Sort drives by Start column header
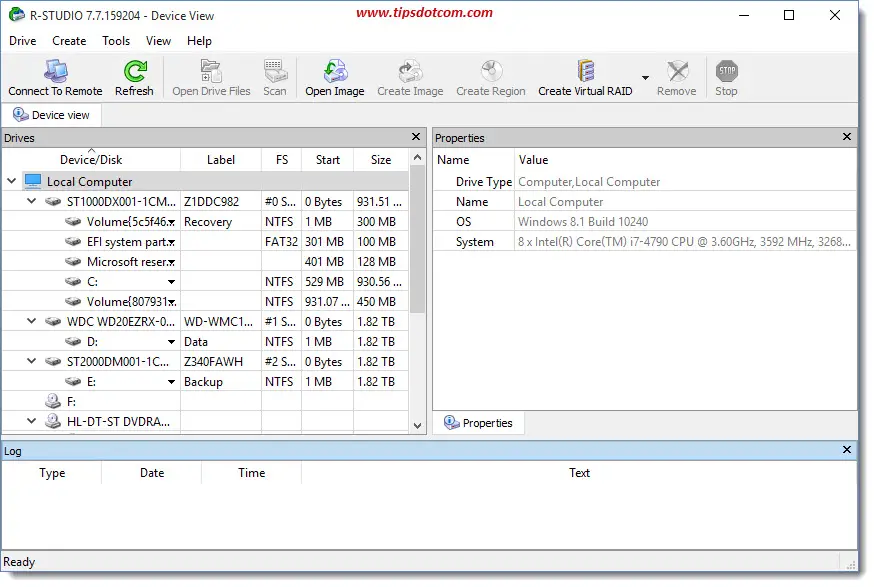The height and width of the screenshot is (587, 874). [x=327, y=159]
